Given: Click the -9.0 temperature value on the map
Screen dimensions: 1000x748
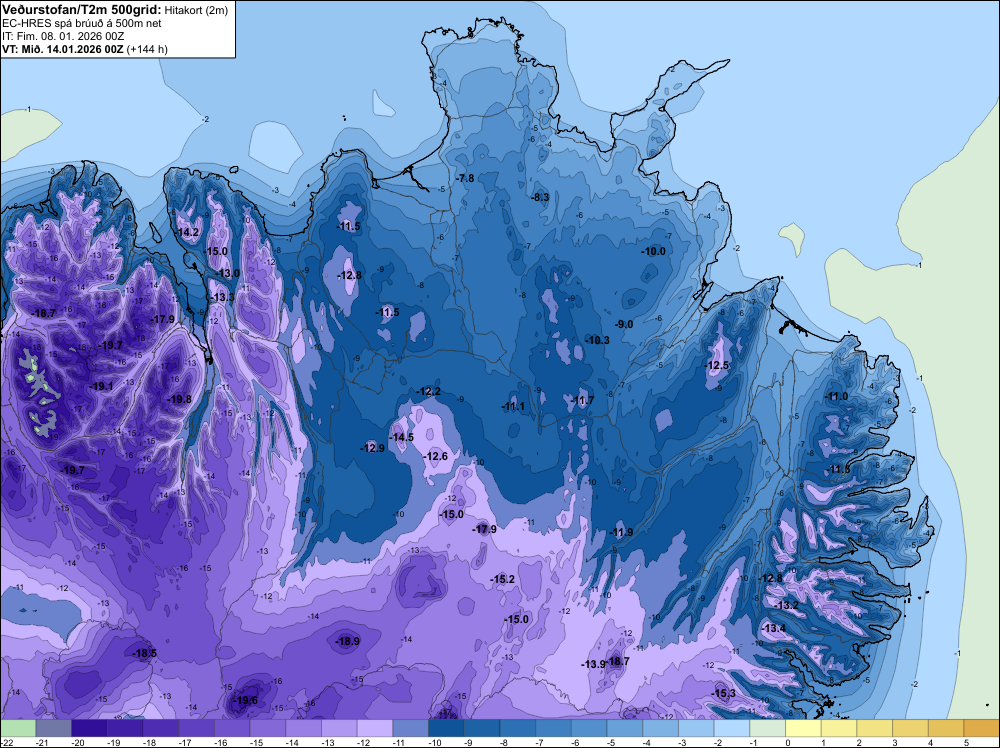Looking at the screenshot, I should 624,324.
